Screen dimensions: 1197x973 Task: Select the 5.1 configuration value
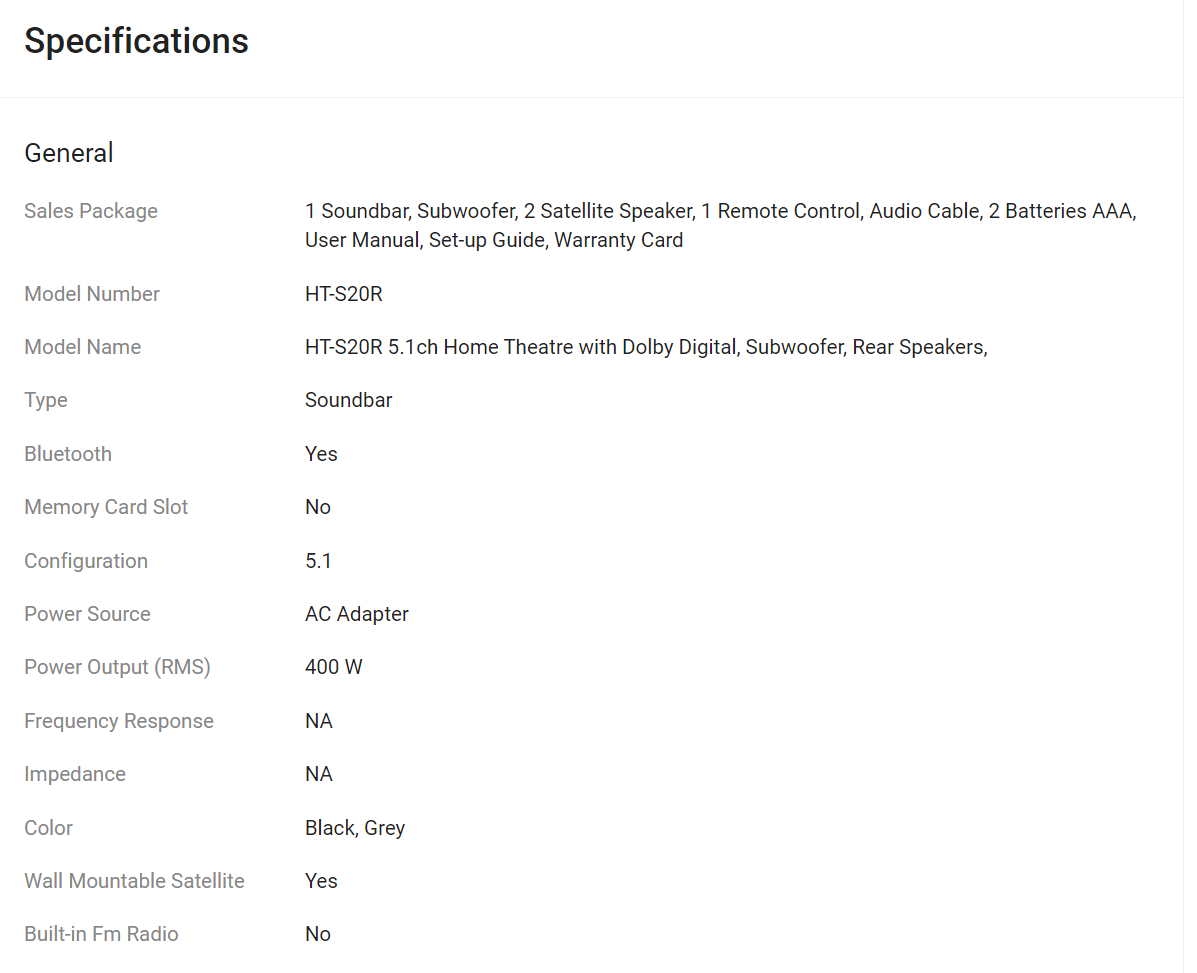pos(318,561)
